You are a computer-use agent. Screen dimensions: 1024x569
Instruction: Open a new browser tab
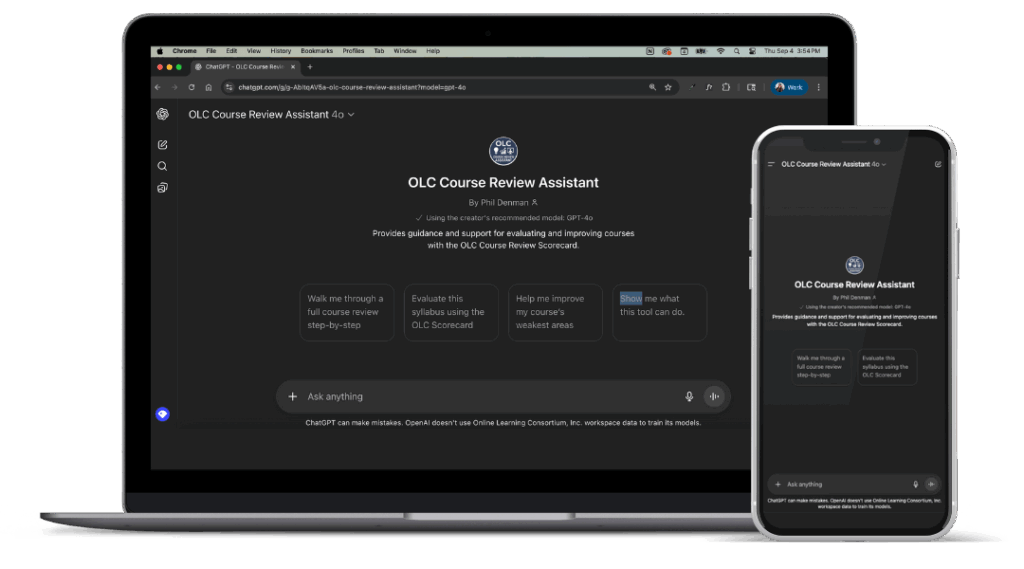coord(310,67)
